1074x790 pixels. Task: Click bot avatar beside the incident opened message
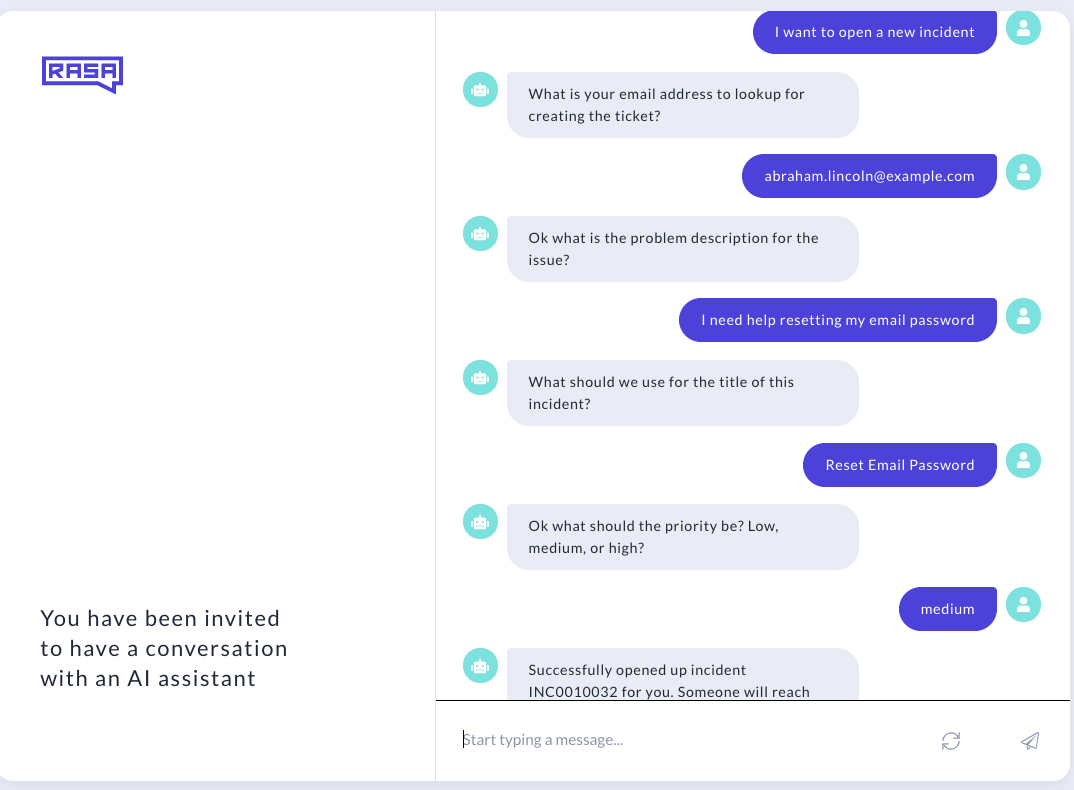coord(480,666)
